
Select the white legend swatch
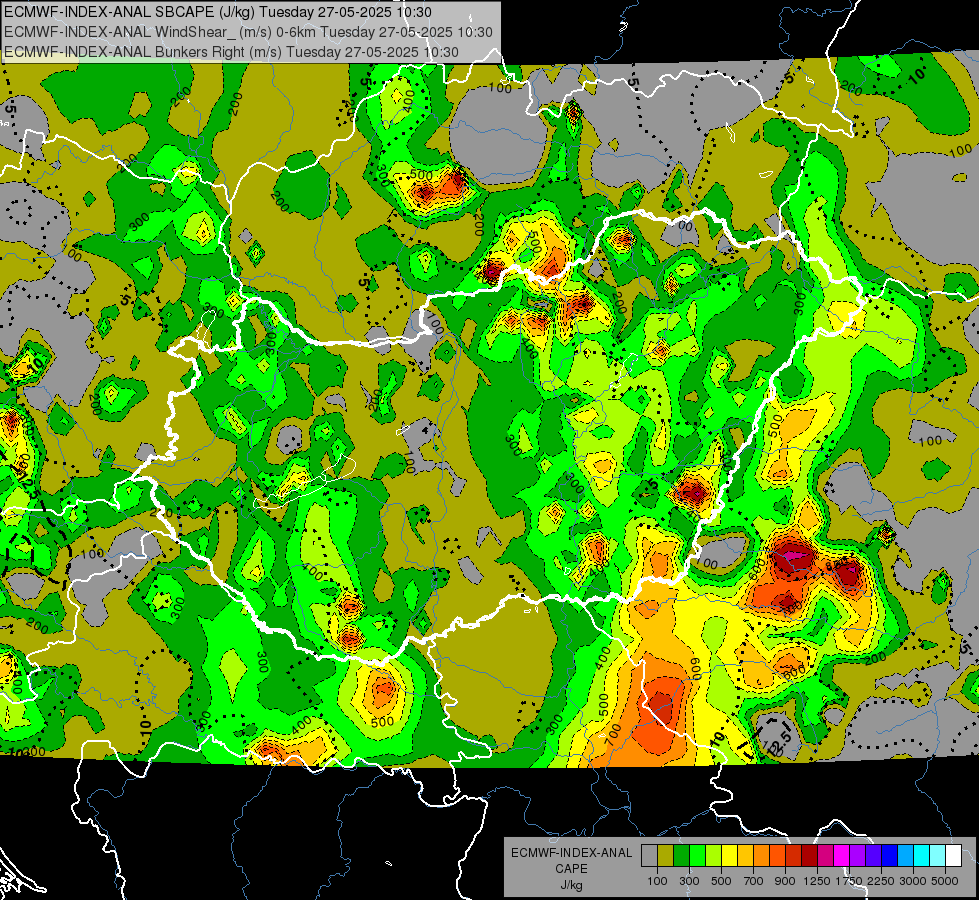[x=955, y=855]
